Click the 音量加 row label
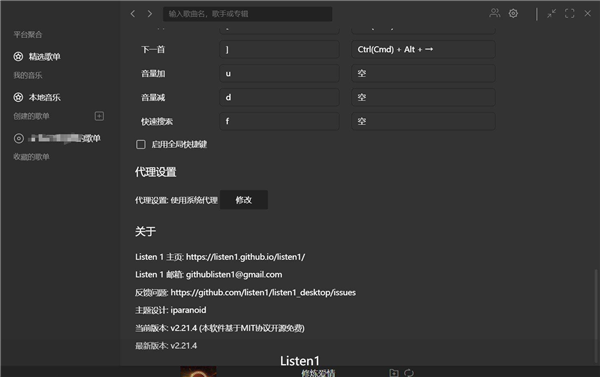600x377 pixels. coord(153,73)
